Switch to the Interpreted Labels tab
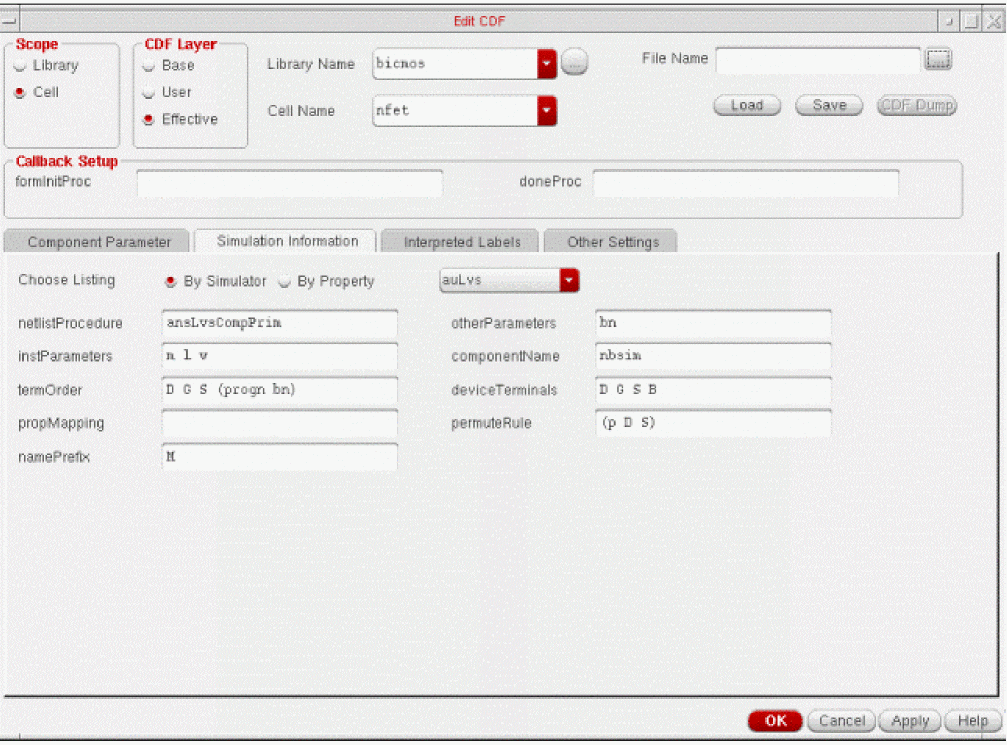 click(461, 241)
